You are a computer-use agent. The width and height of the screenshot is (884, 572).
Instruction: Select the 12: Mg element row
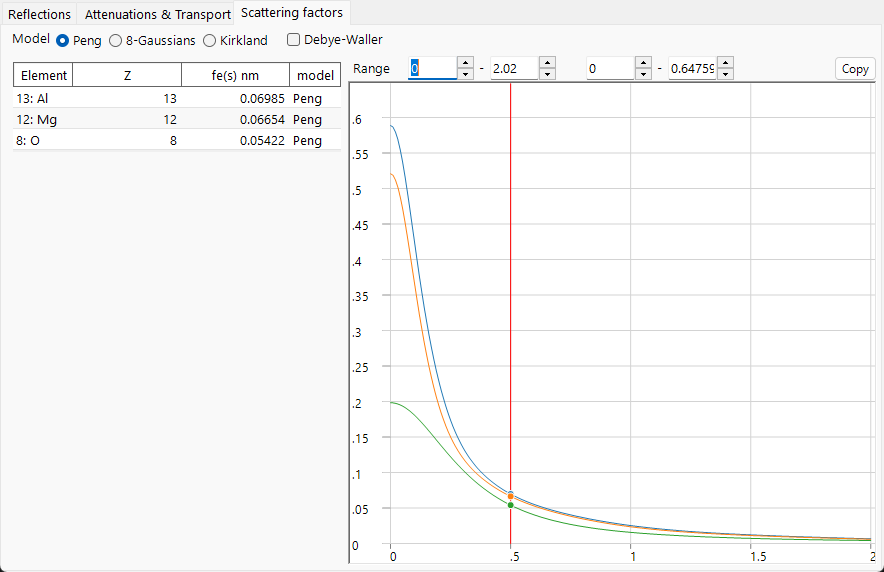177,119
